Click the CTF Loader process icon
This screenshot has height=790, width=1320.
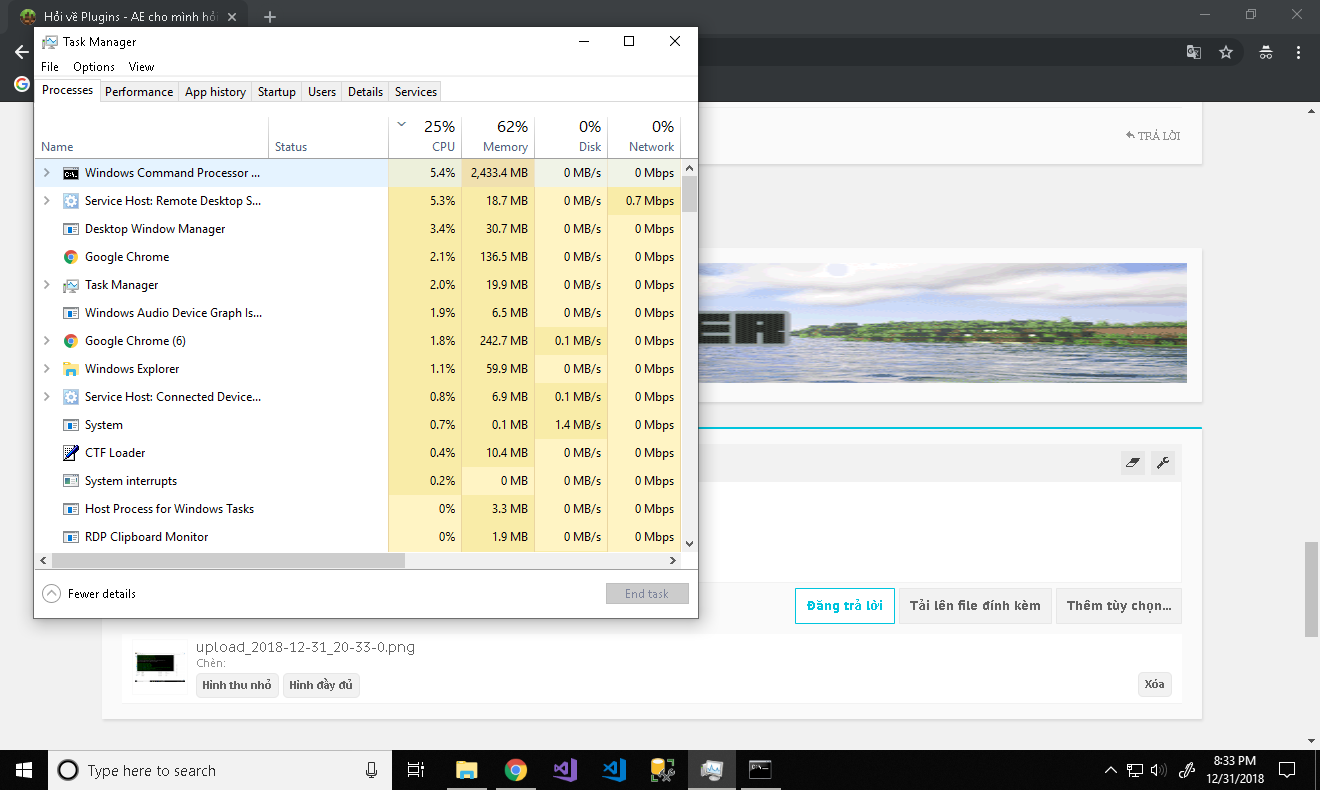click(x=71, y=453)
